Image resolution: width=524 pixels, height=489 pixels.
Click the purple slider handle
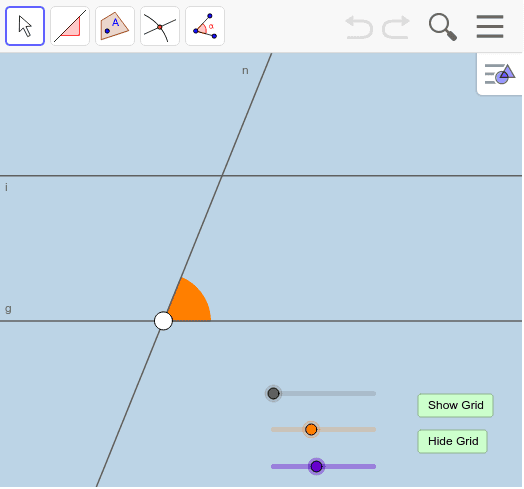point(316,466)
